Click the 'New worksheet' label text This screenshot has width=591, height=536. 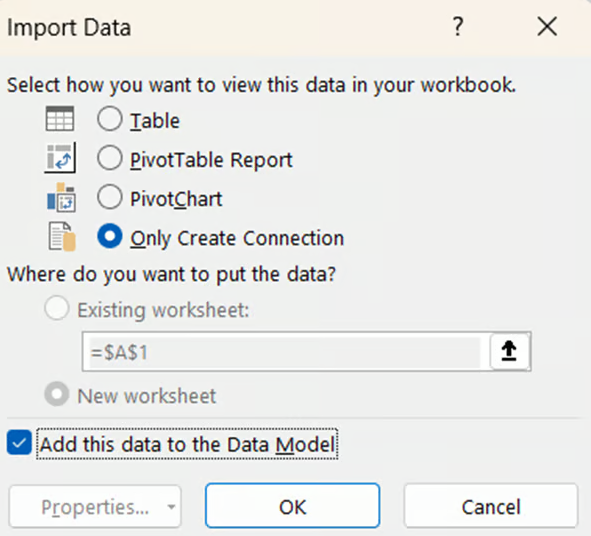click(x=147, y=396)
